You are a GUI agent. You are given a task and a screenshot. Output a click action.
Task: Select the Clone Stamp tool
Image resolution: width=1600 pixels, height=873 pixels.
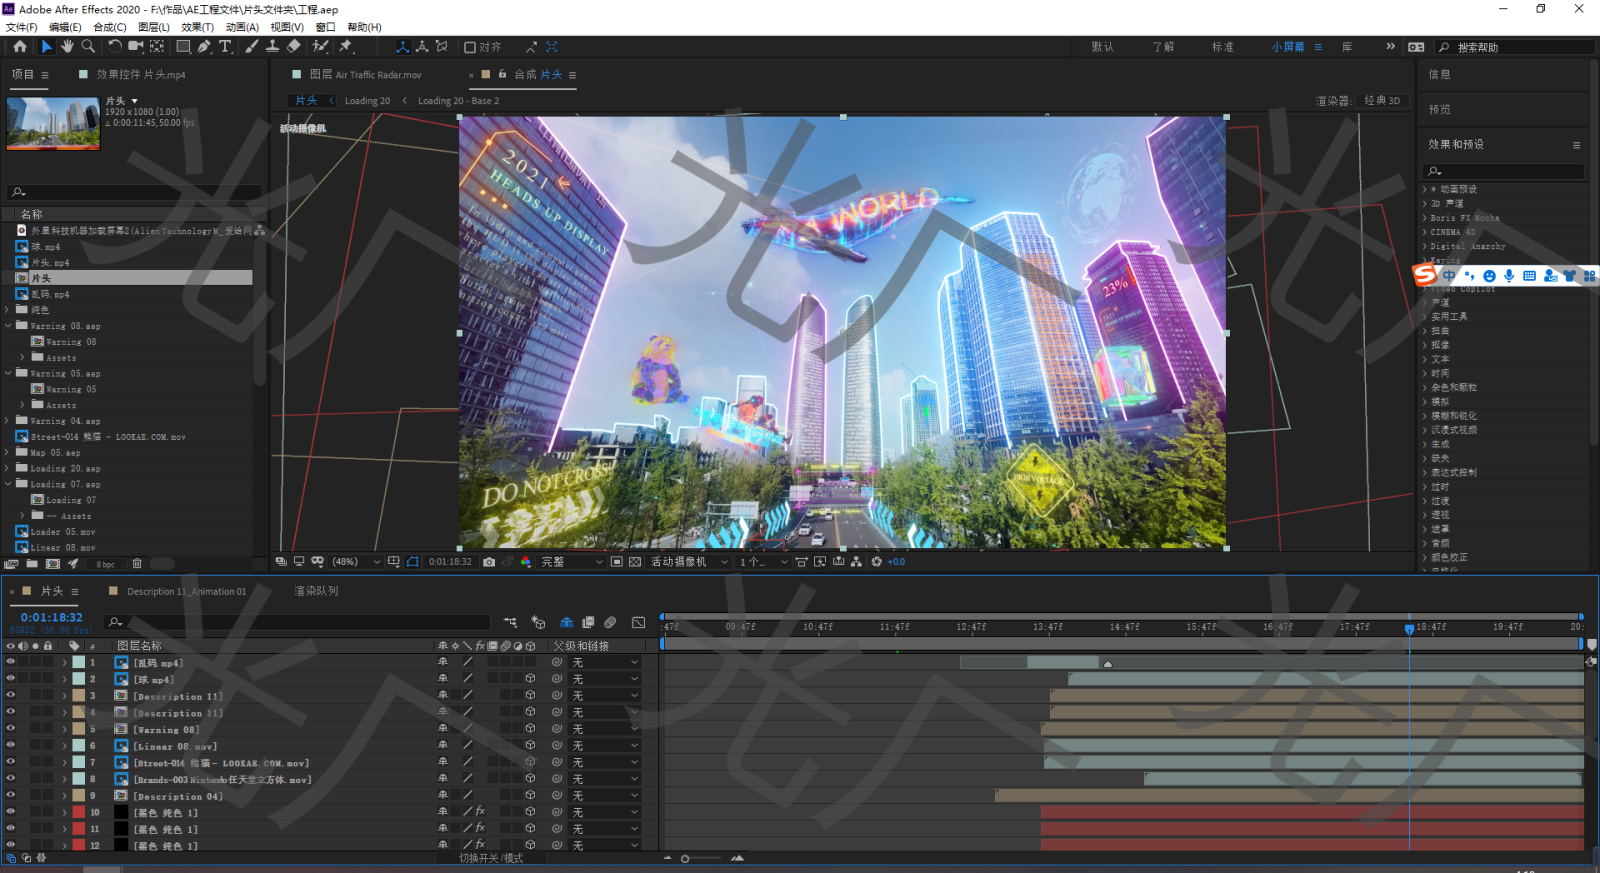[x=272, y=47]
